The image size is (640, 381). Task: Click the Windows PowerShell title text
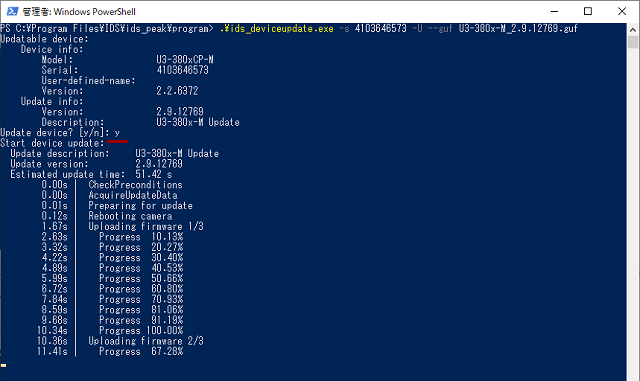point(79,12)
